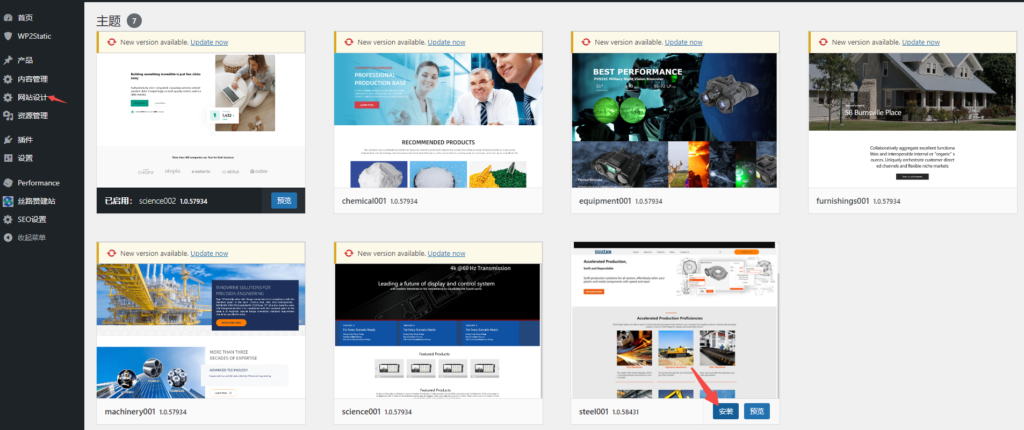
Task: Open the 设置 settings menu
Action: (x=25, y=158)
